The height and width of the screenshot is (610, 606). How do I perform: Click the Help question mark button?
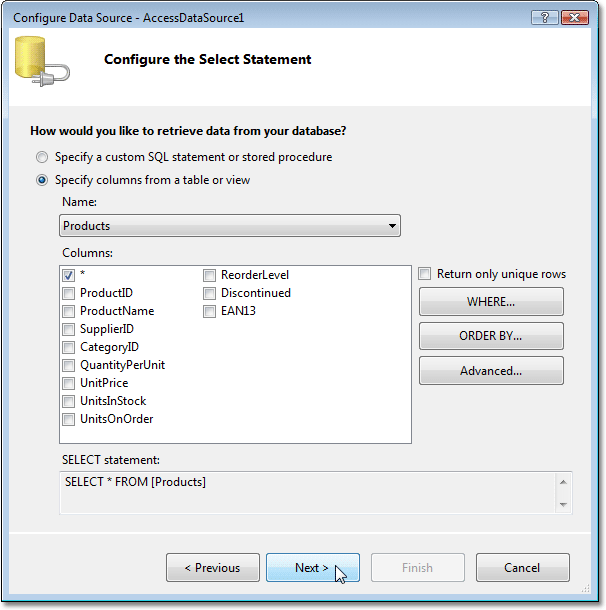[x=545, y=18]
